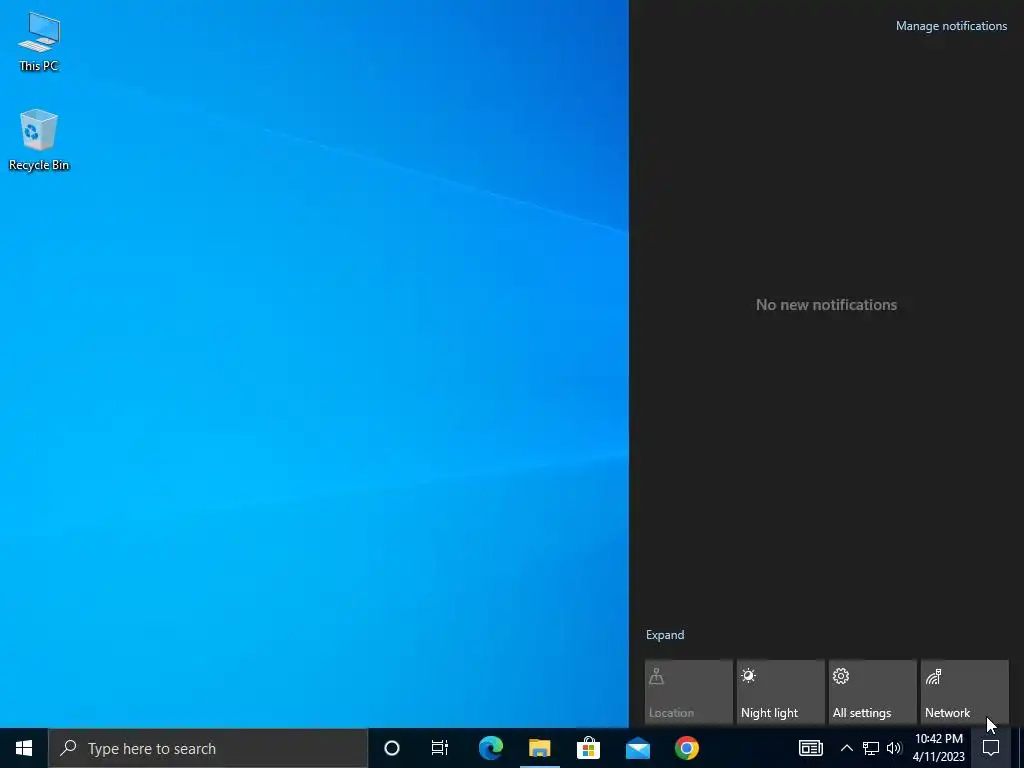Toggle the Location quick action
1024x768 pixels.
(x=688, y=692)
